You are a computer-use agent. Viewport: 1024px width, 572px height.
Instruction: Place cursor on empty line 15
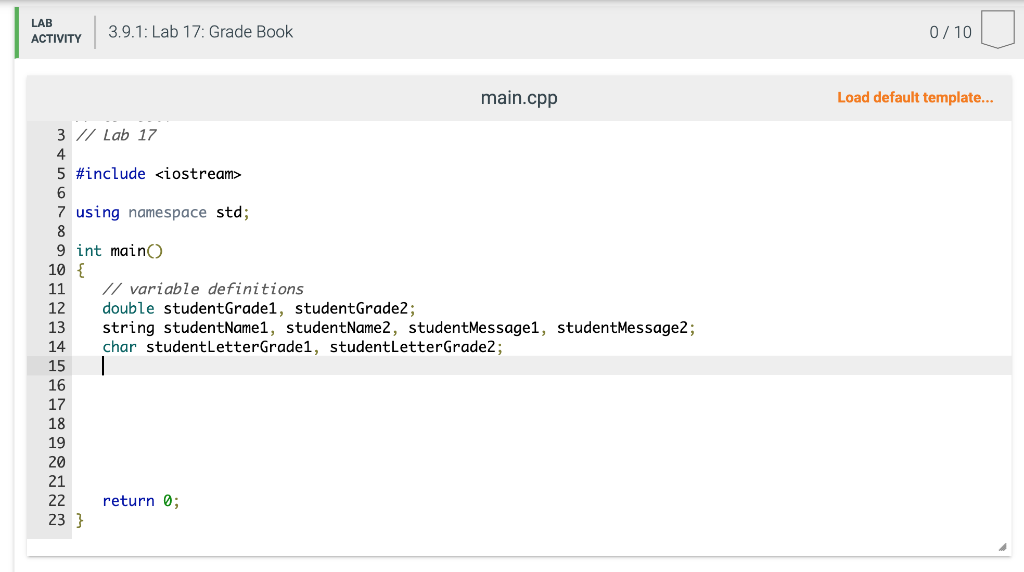pos(541,366)
